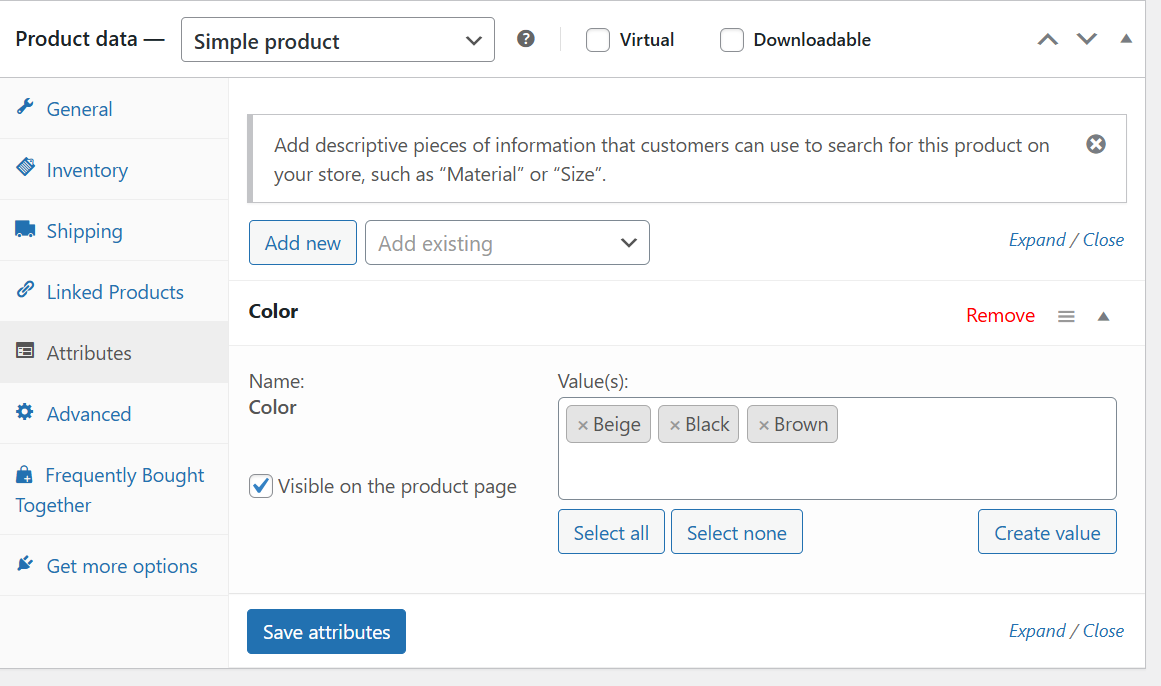1161x686 pixels.
Task: Dismiss the attributes info notice
Action: (x=1096, y=144)
